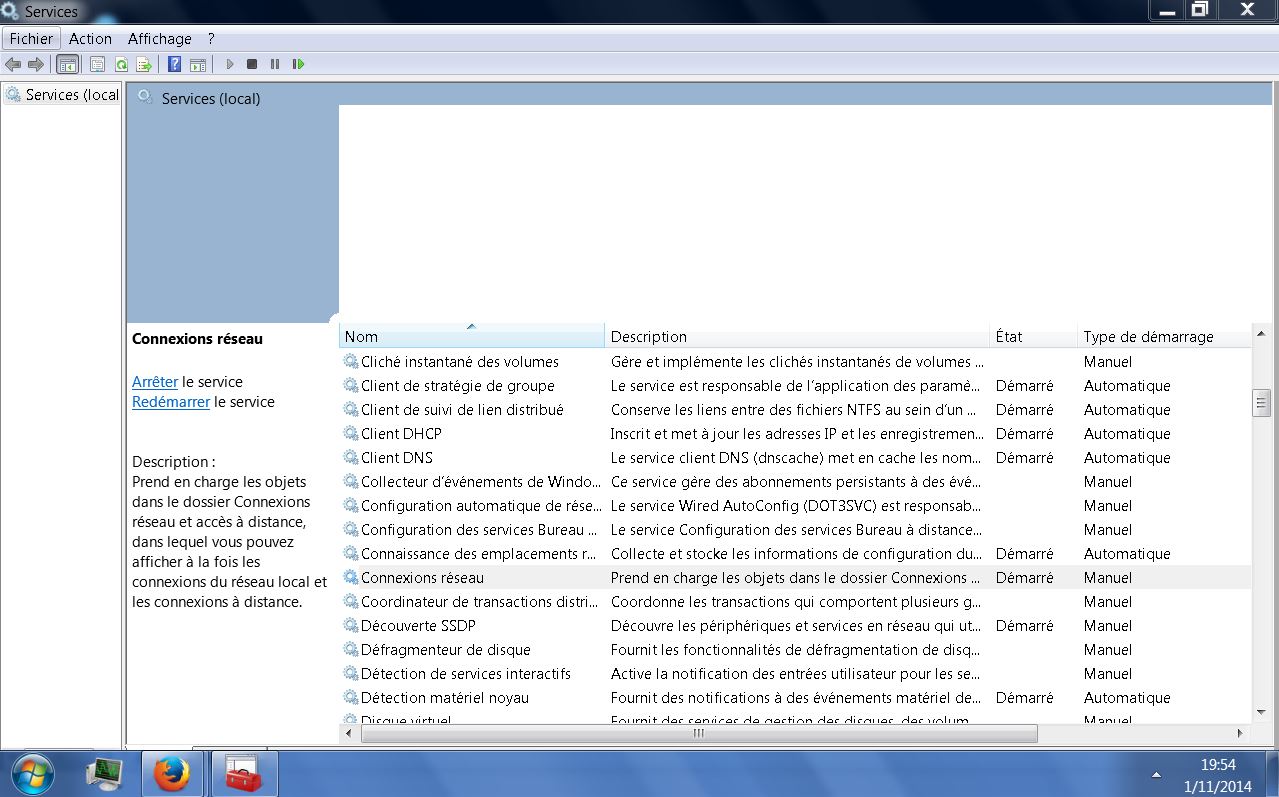
Task: Click the Pause service toolbar icon
Action: (x=275, y=64)
